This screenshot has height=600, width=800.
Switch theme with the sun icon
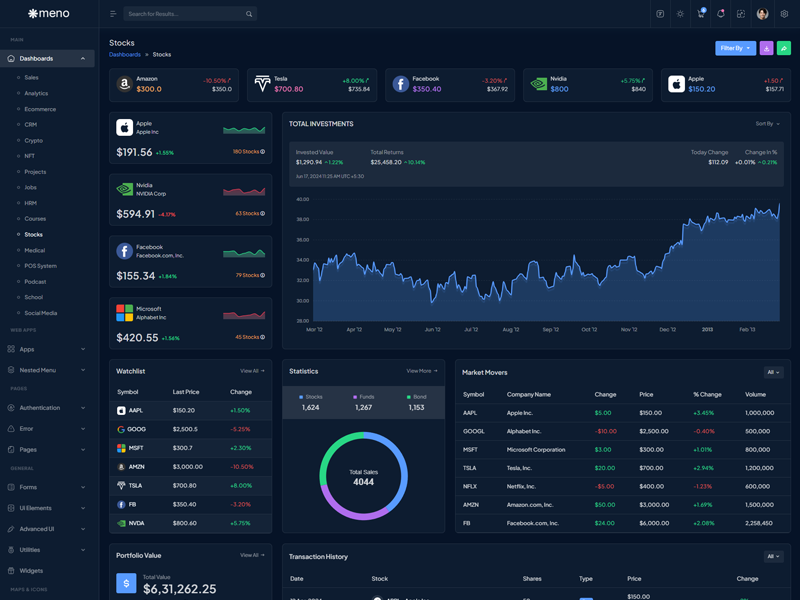click(x=680, y=14)
